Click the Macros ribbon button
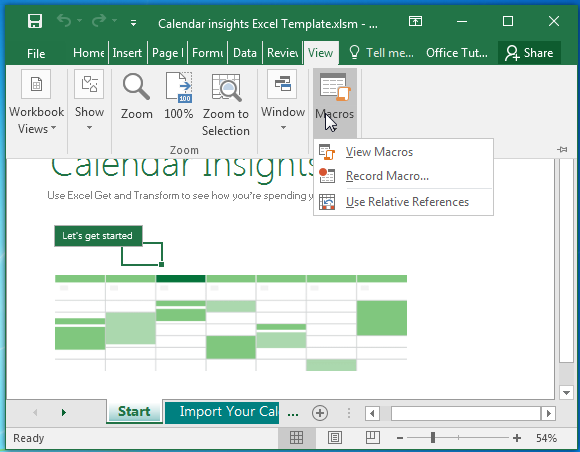The width and height of the screenshot is (580, 452). [x=335, y=102]
